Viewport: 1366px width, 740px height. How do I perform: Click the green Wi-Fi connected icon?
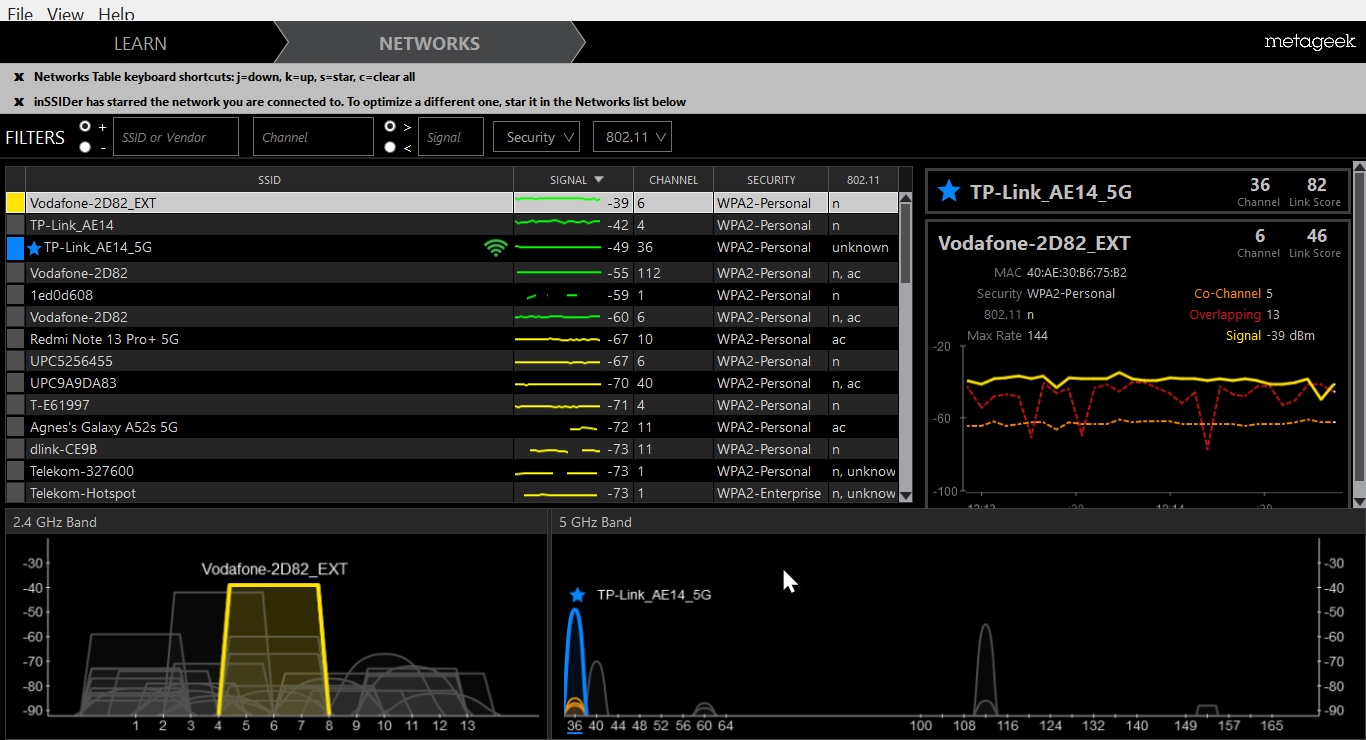(x=495, y=247)
